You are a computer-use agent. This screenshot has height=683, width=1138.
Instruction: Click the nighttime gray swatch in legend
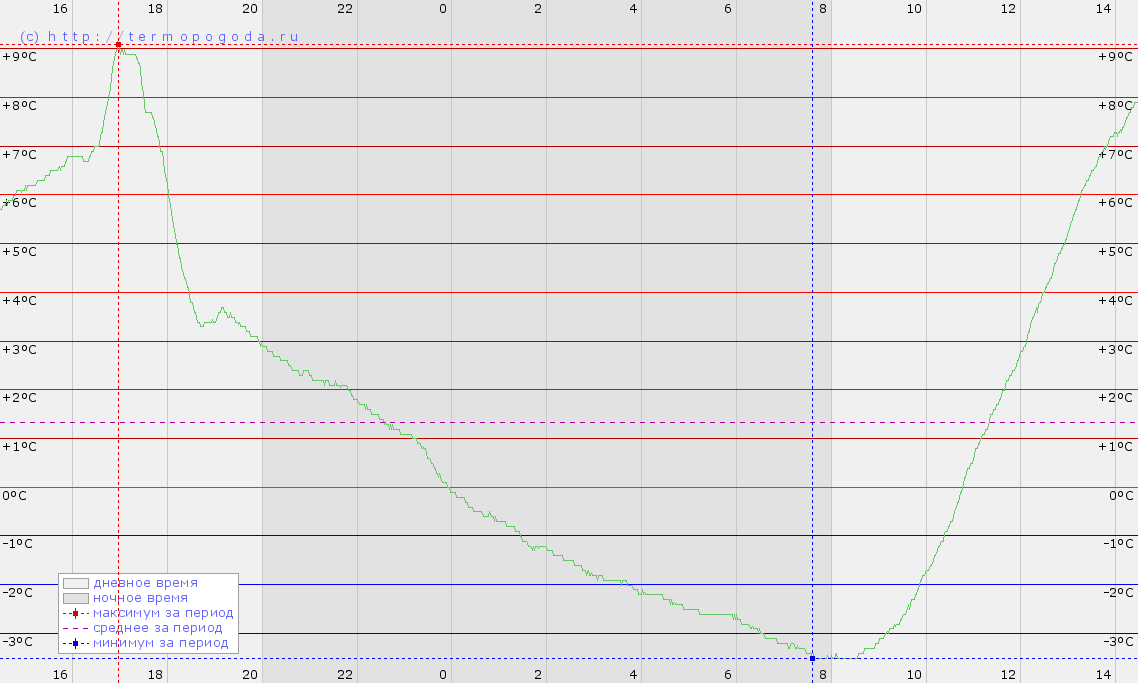coord(75,598)
